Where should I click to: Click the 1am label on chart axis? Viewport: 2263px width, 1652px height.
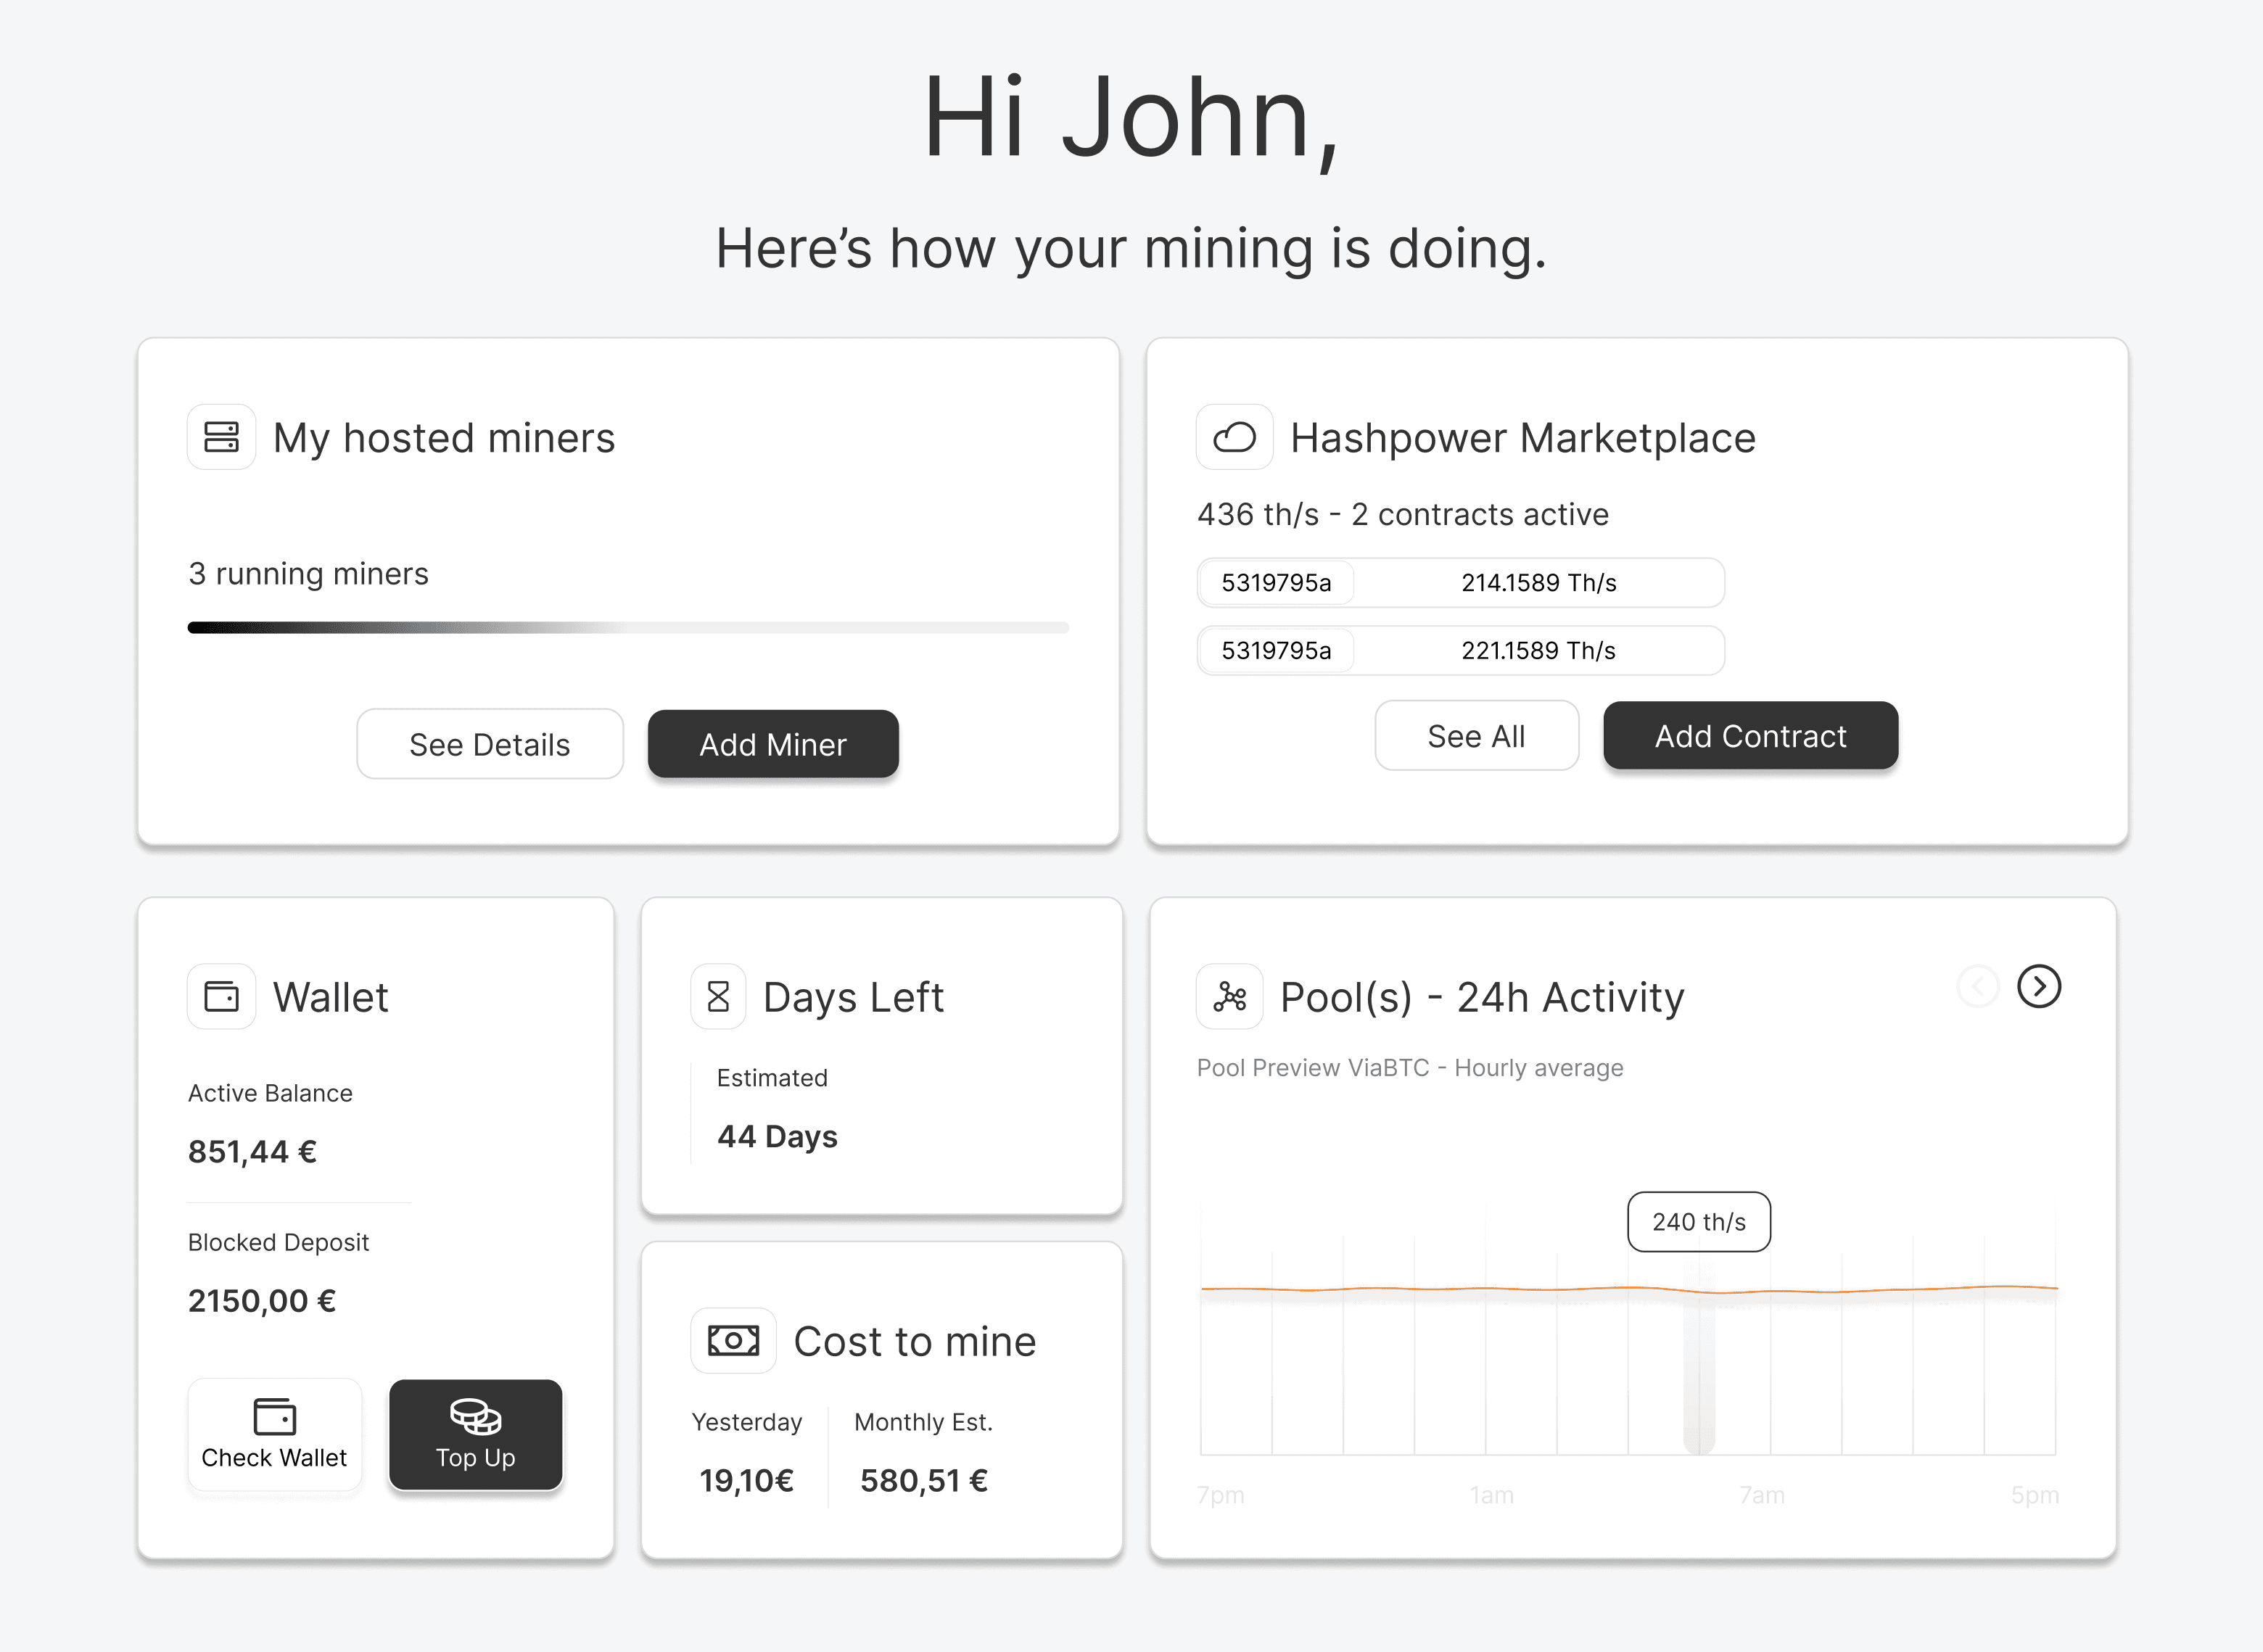pos(1491,1495)
